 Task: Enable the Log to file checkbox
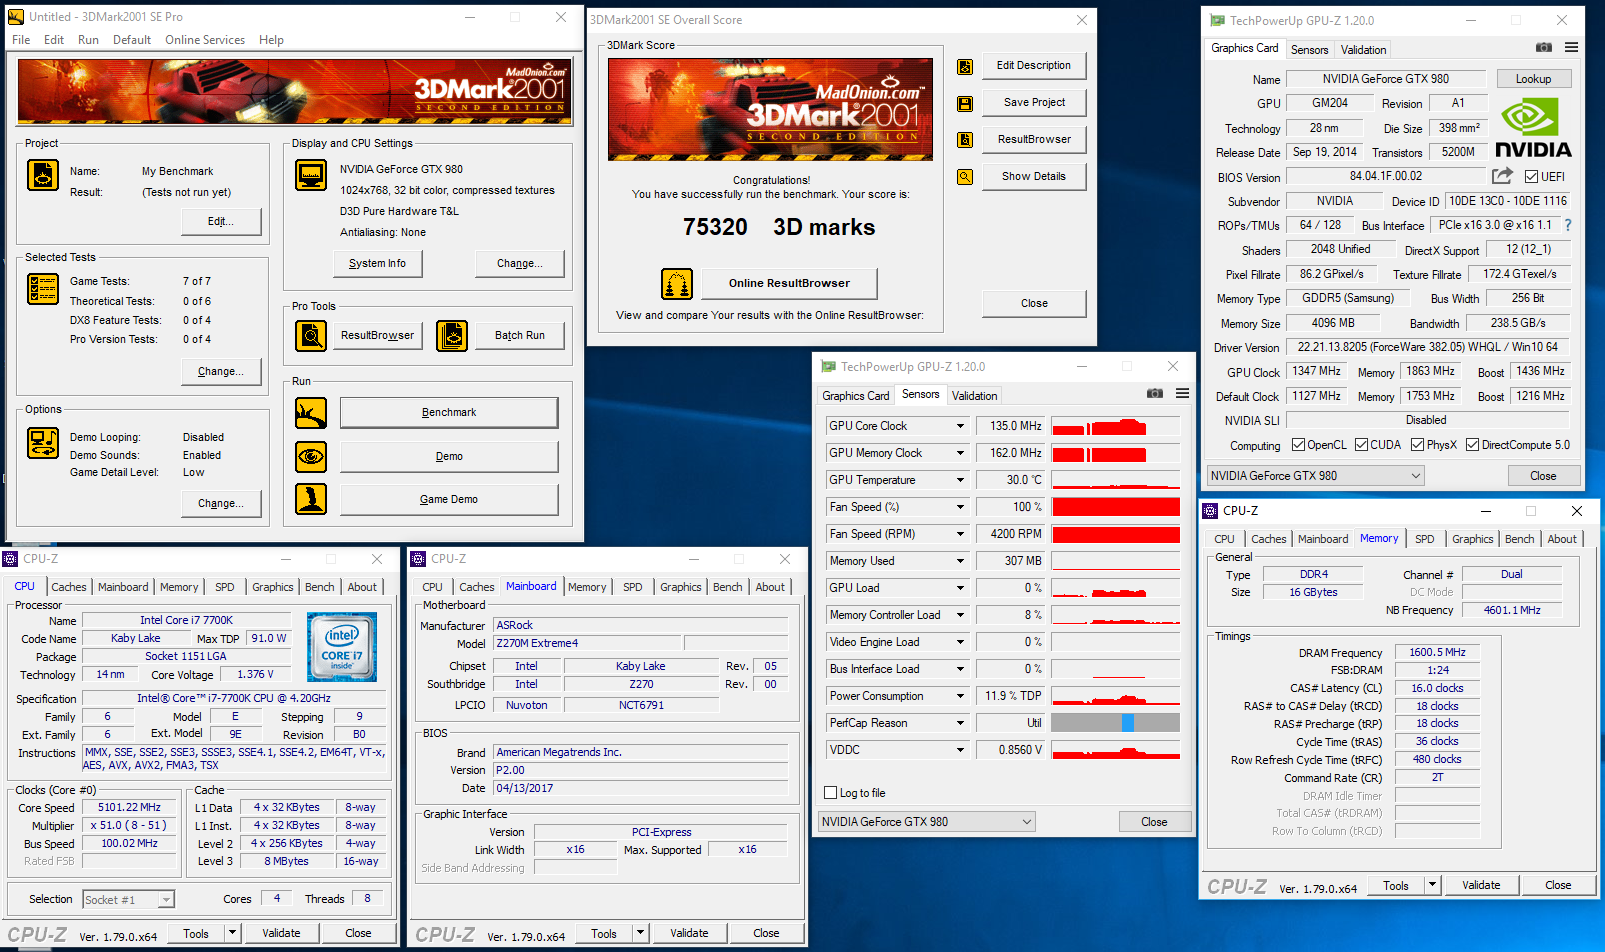click(830, 793)
